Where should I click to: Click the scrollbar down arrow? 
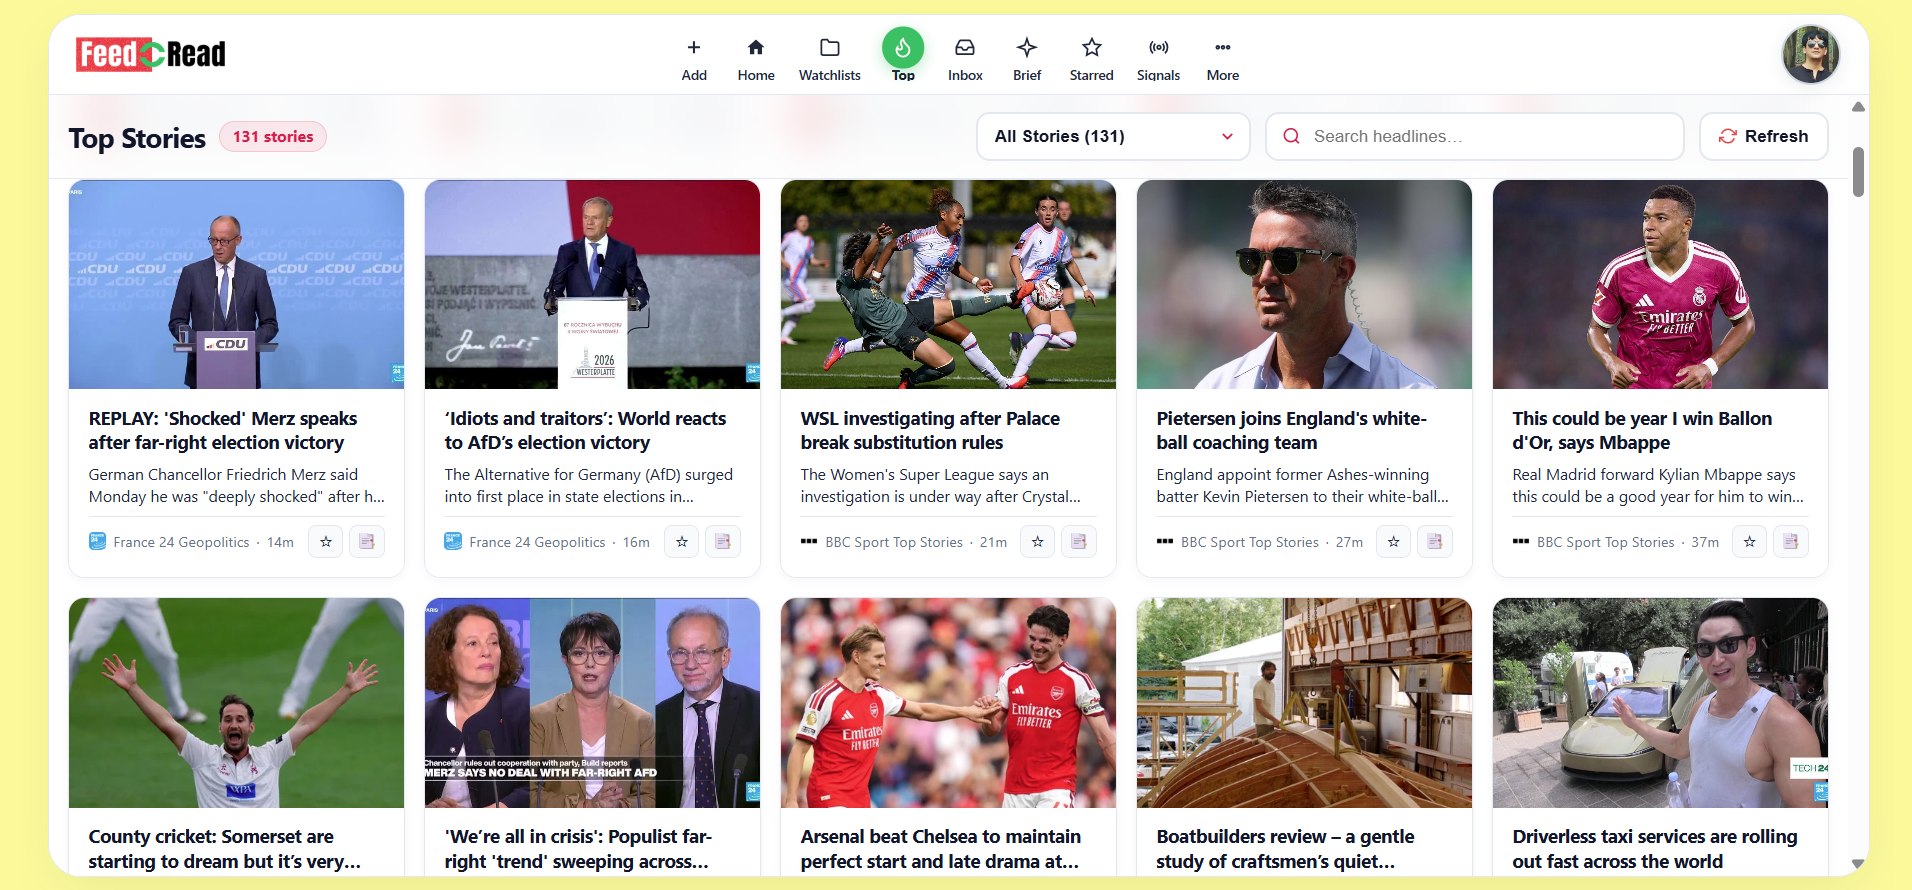point(1858,863)
